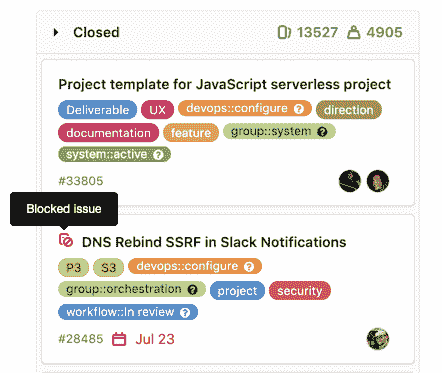Screen dimensions: 442x373
Task: Open assignee avatar on issue #28485
Action: coord(378,339)
